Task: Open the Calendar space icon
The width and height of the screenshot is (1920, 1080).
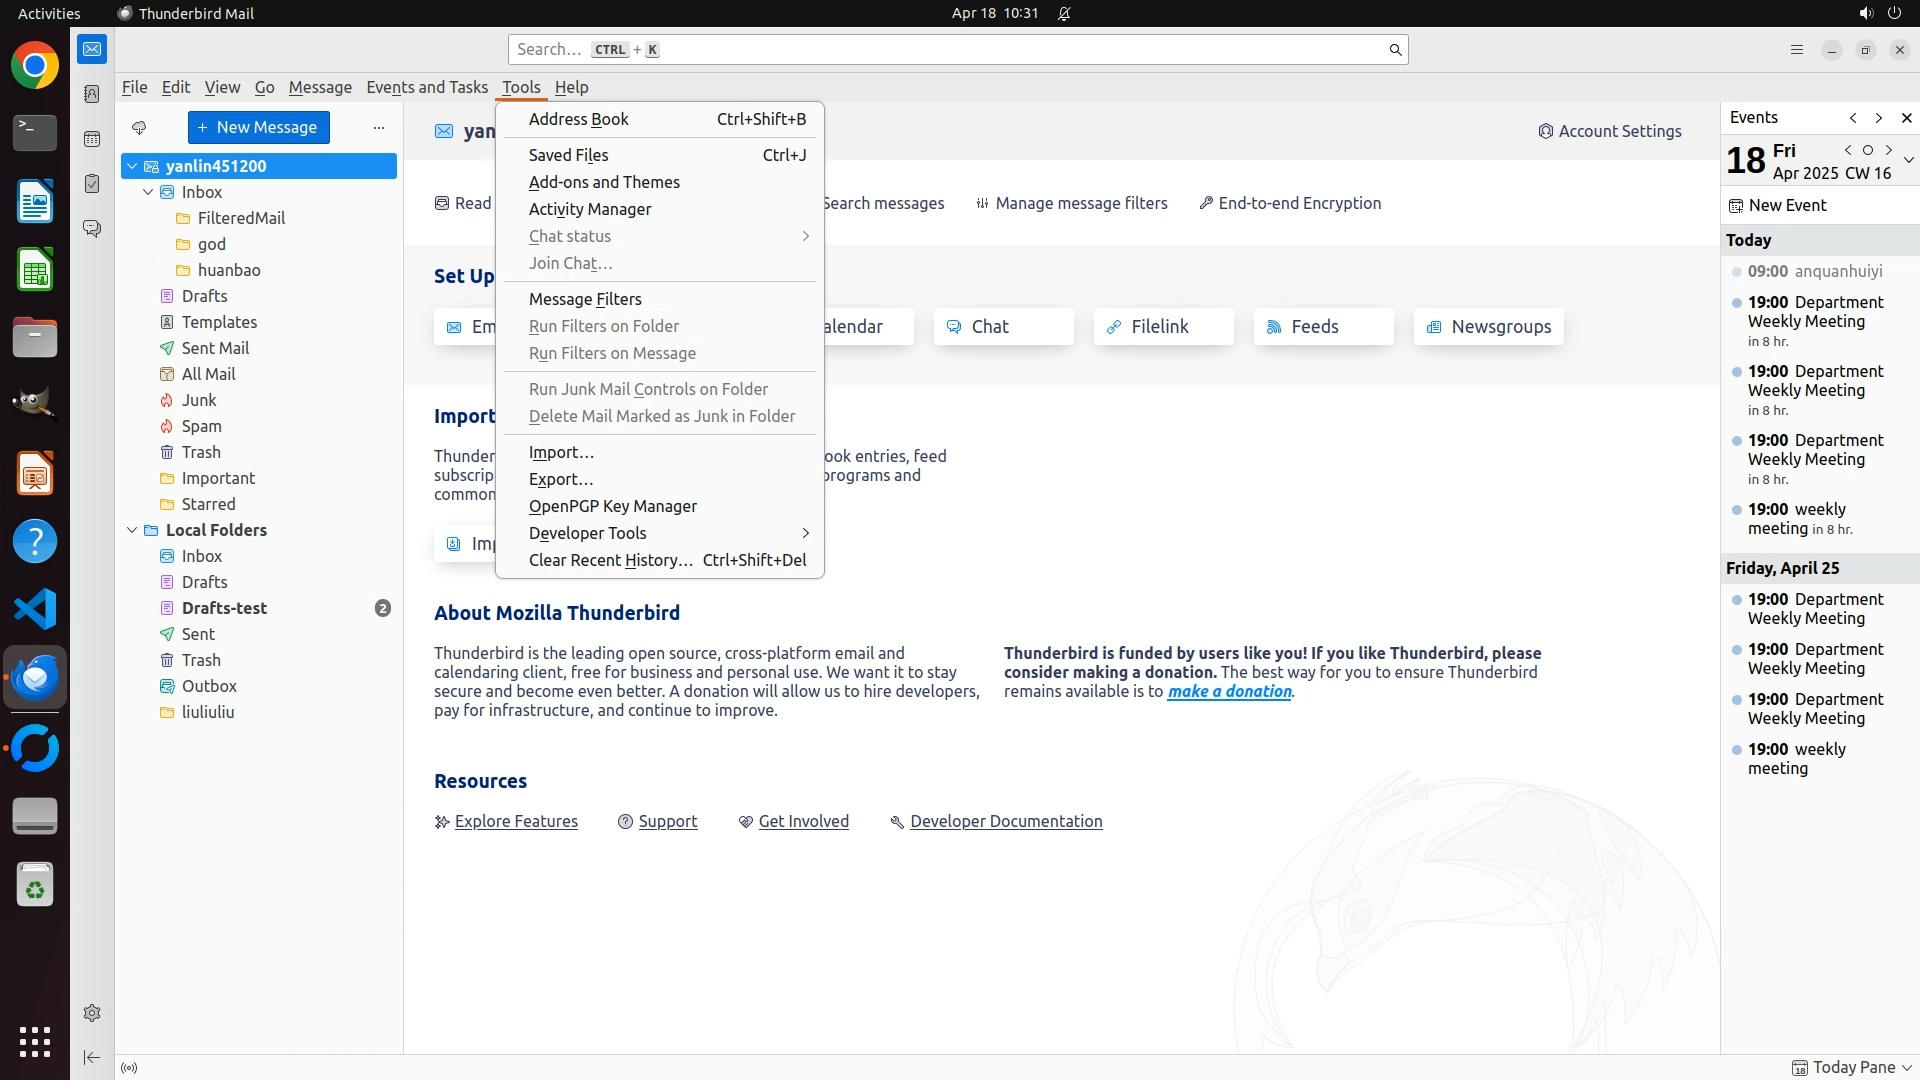Action: 92,139
